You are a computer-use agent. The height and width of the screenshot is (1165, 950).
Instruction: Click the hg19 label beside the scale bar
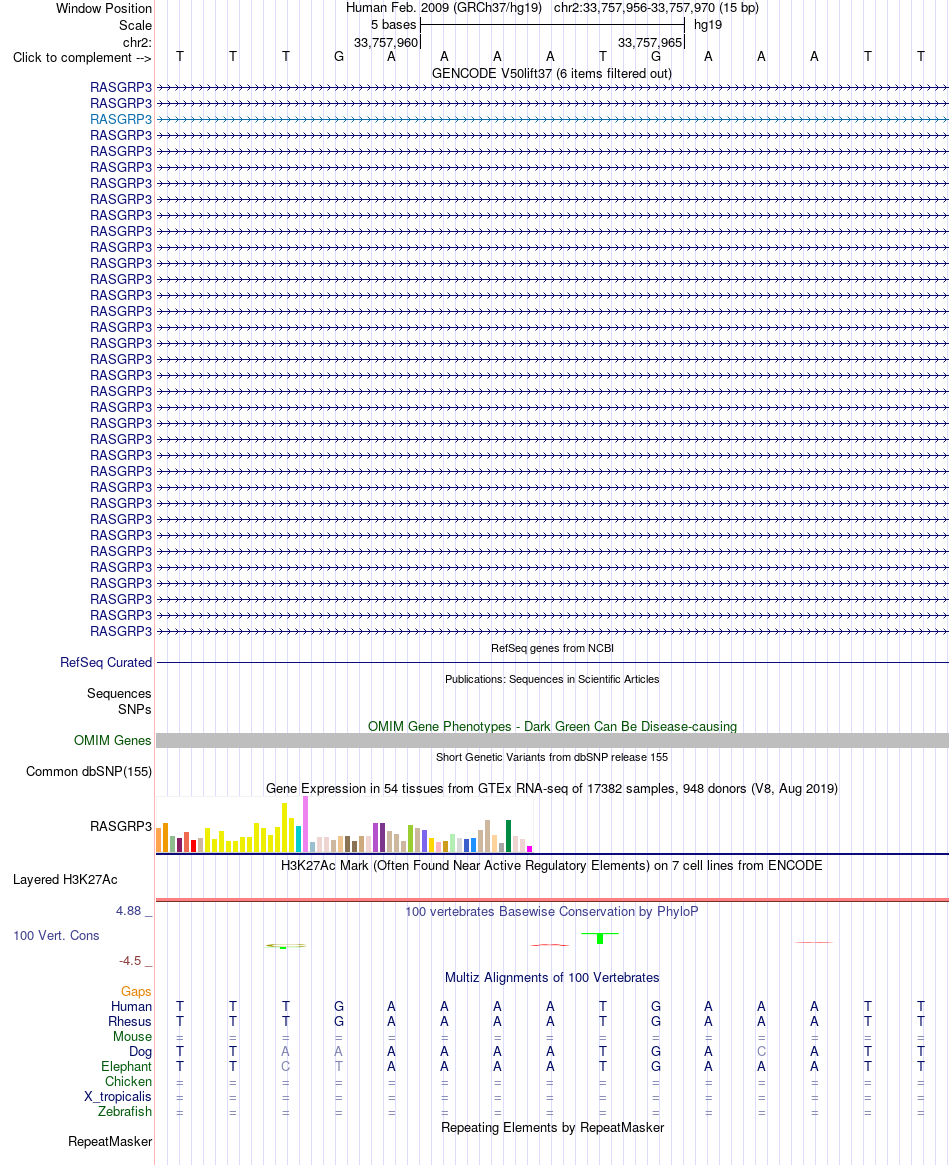[x=708, y=25]
